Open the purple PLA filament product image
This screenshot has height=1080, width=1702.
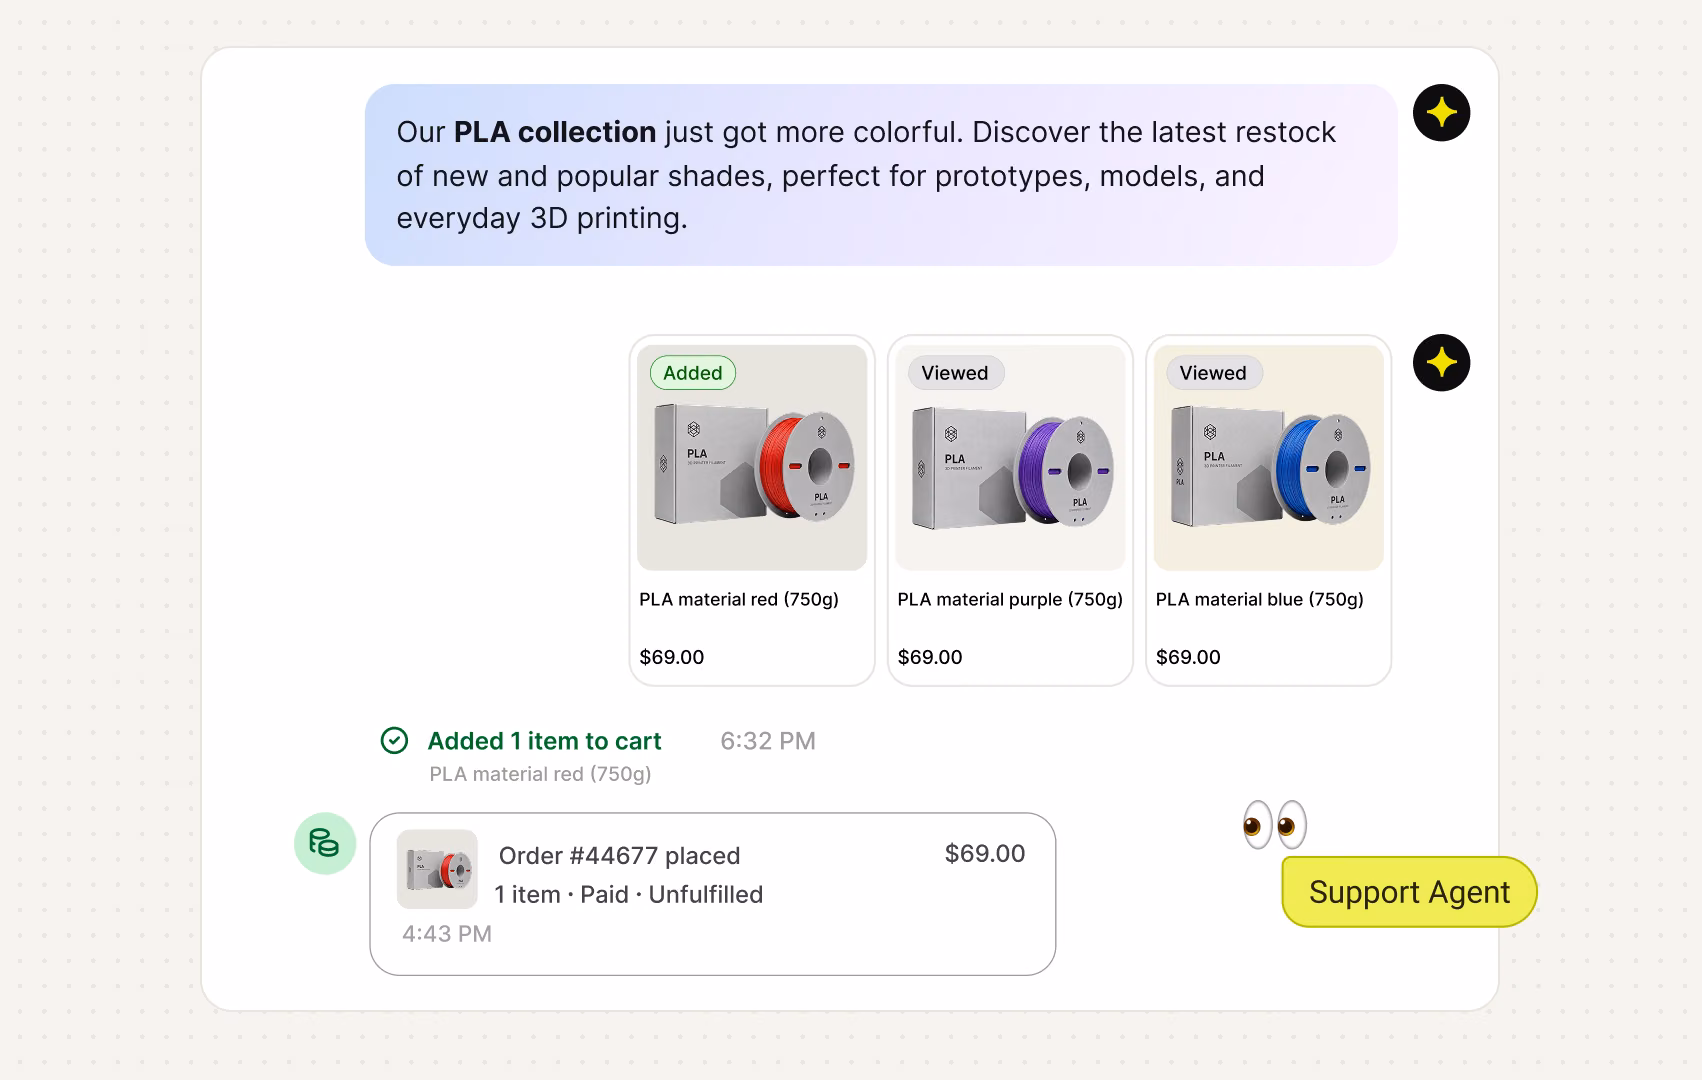coord(1010,458)
